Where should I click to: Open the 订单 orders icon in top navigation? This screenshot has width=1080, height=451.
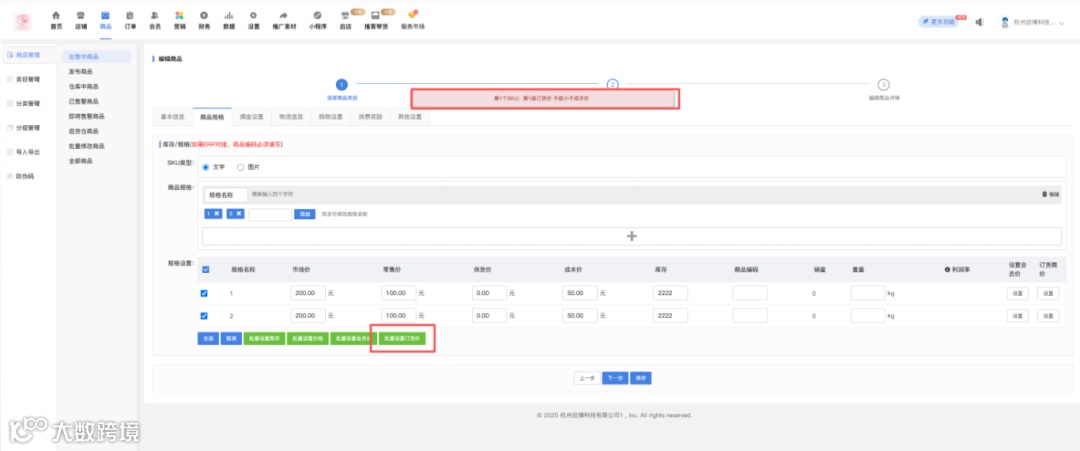pos(129,14)
